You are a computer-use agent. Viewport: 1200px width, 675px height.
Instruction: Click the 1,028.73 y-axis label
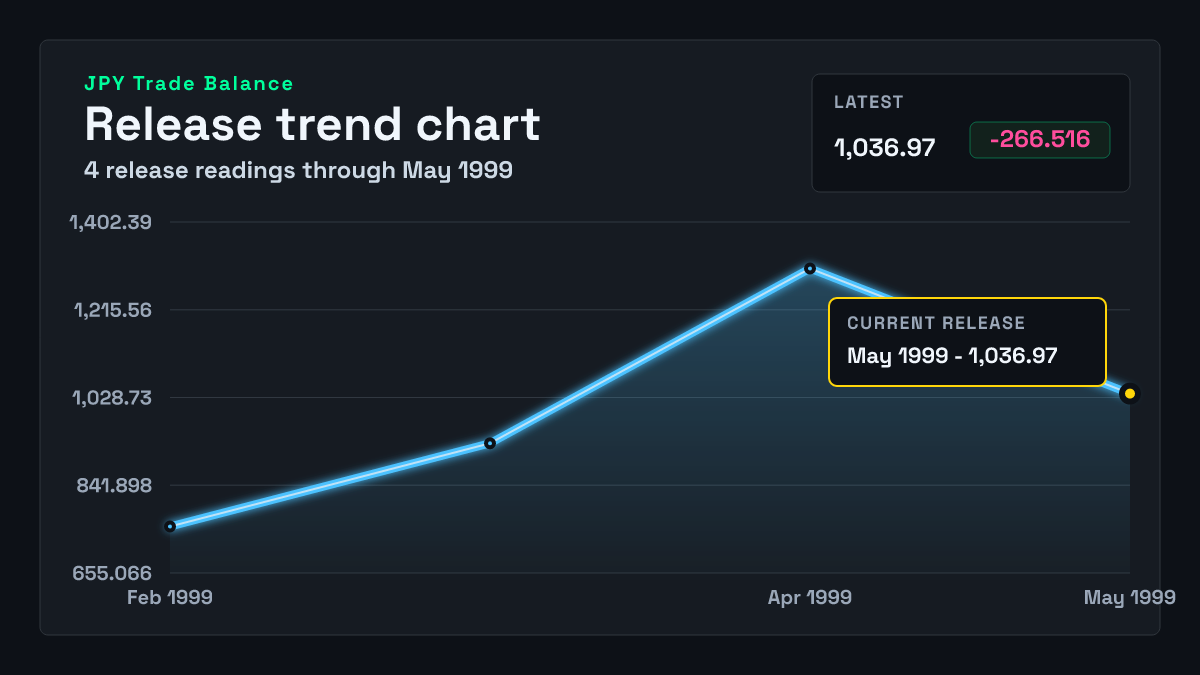pos(111,398)
